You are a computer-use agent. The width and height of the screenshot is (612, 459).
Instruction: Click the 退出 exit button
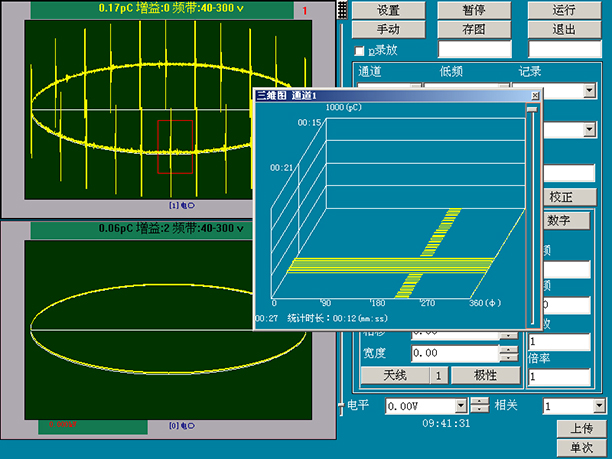(564, 29)
